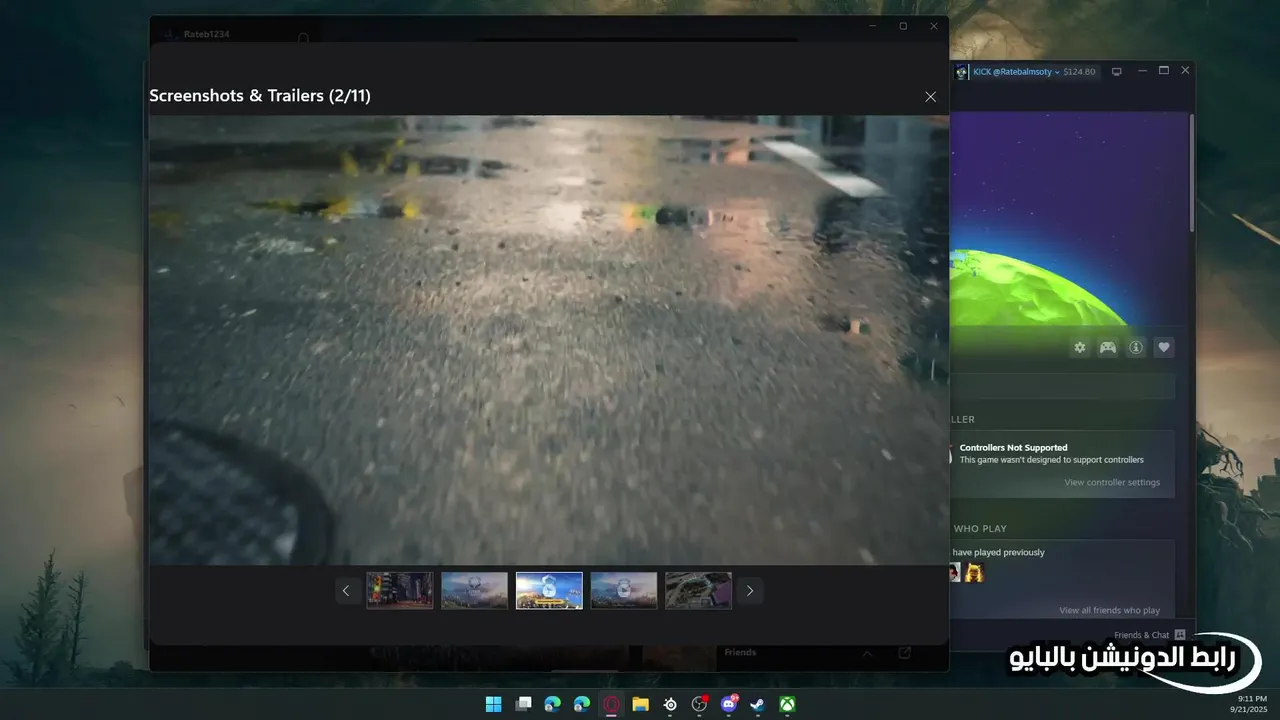This screenshot has width=1280, height=720.
Task: Open first Microsoft Edge taskbar icon
Action: [x=552, y=704]
